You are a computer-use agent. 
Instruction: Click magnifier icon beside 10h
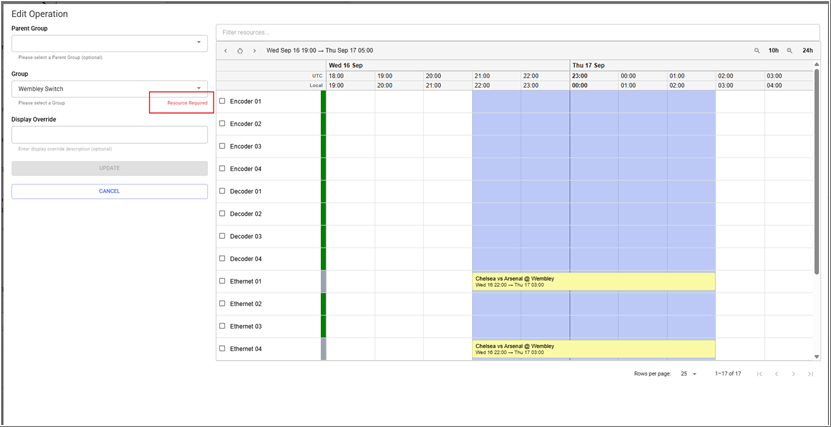(x=757, y=51)
